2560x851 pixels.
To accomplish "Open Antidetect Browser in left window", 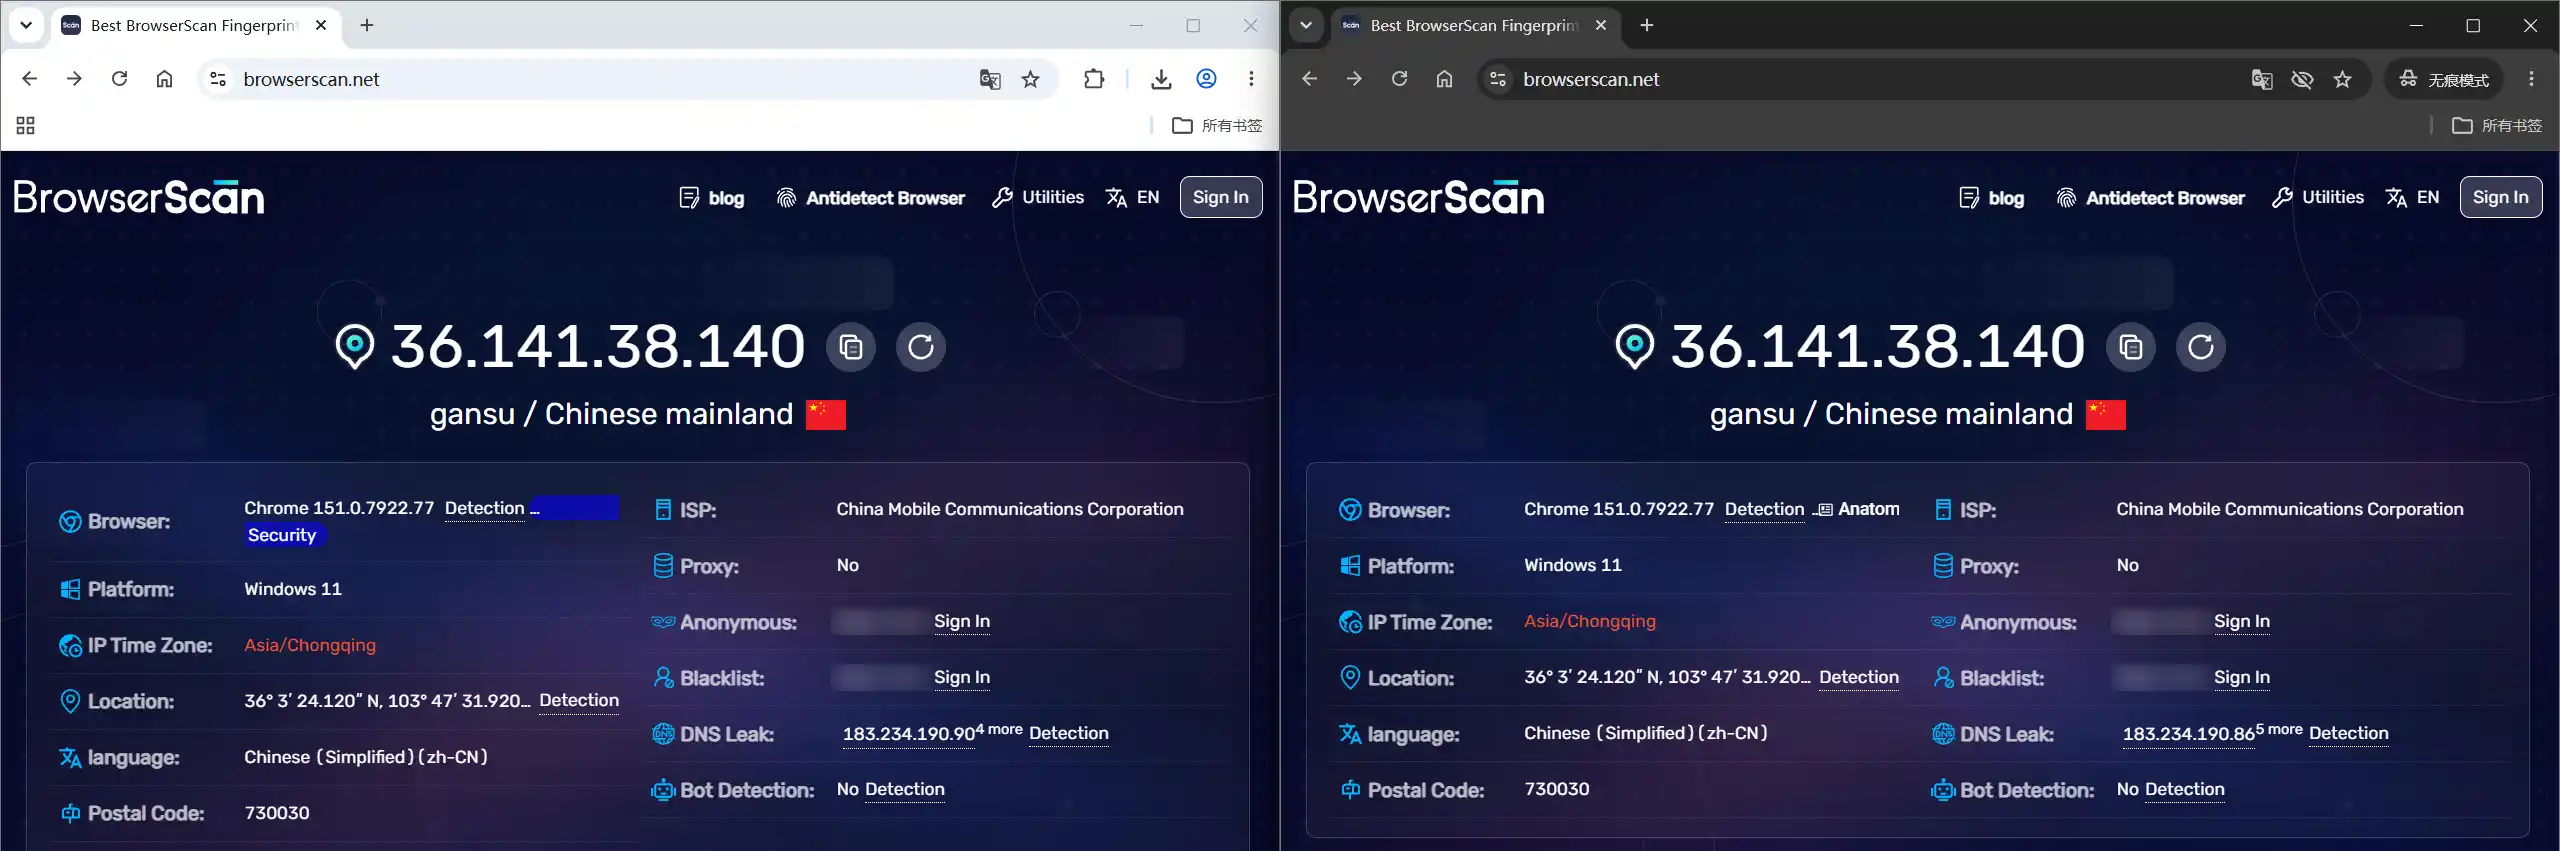I will [871, 198].
